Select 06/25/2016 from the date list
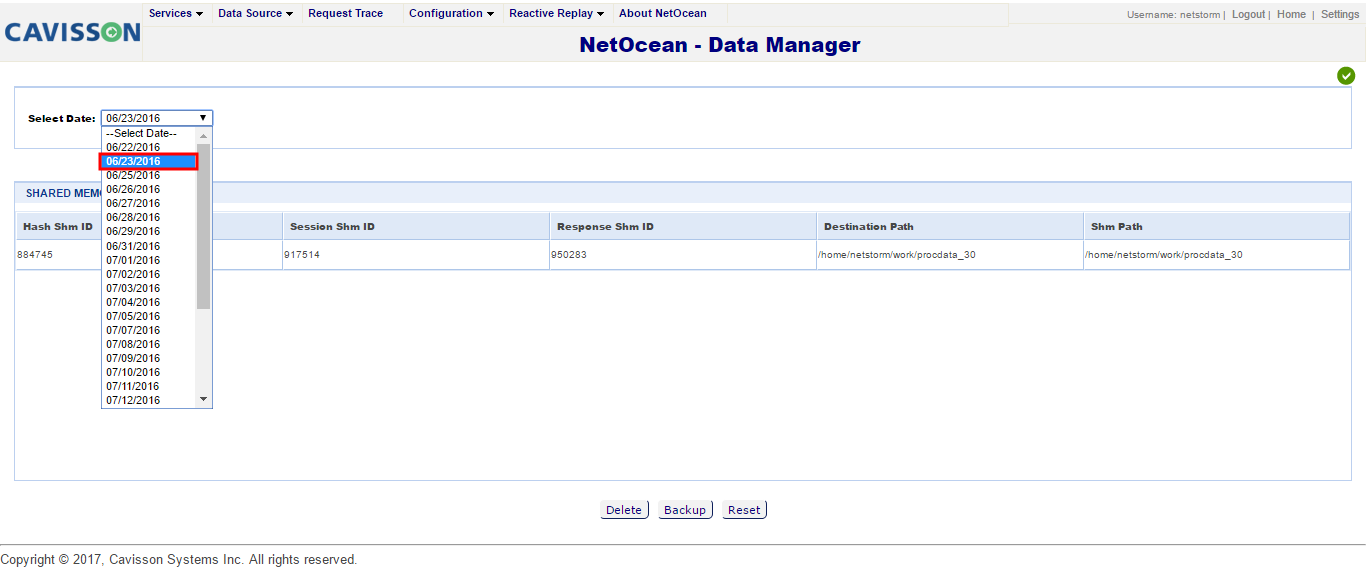 pos(149,175)
